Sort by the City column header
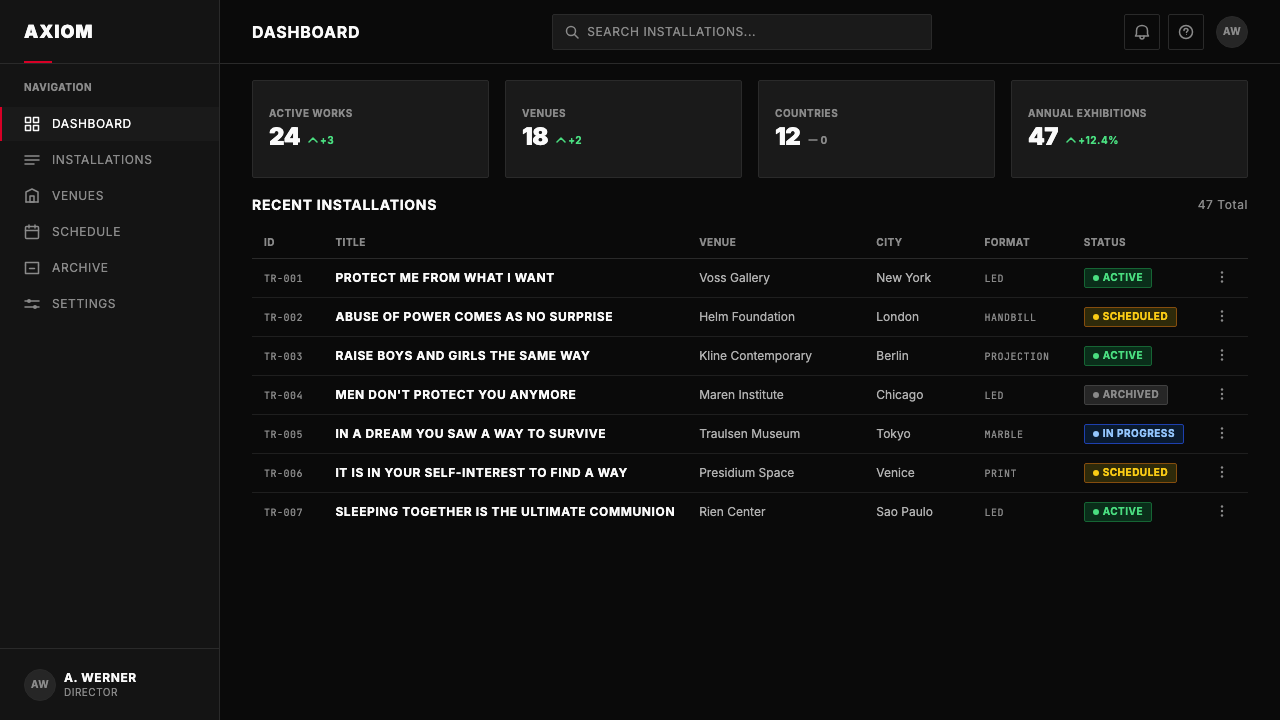This screenshot has width=1280, height=720. click(889, 242)
